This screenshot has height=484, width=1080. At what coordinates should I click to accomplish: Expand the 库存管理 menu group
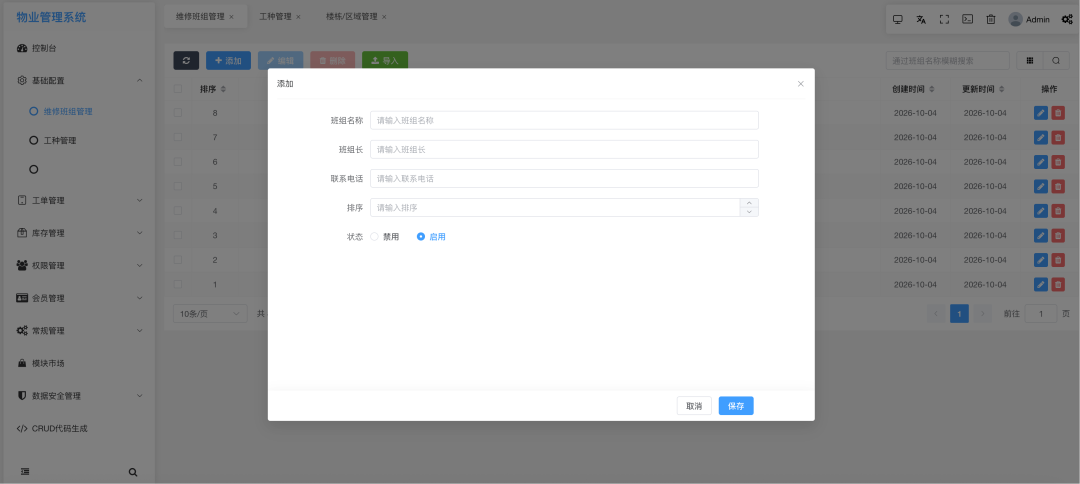click(81, 233)
